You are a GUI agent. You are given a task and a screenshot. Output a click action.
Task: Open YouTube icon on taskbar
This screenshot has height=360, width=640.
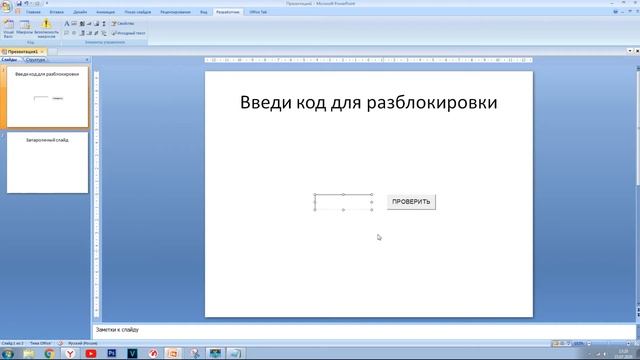(91, 353)
